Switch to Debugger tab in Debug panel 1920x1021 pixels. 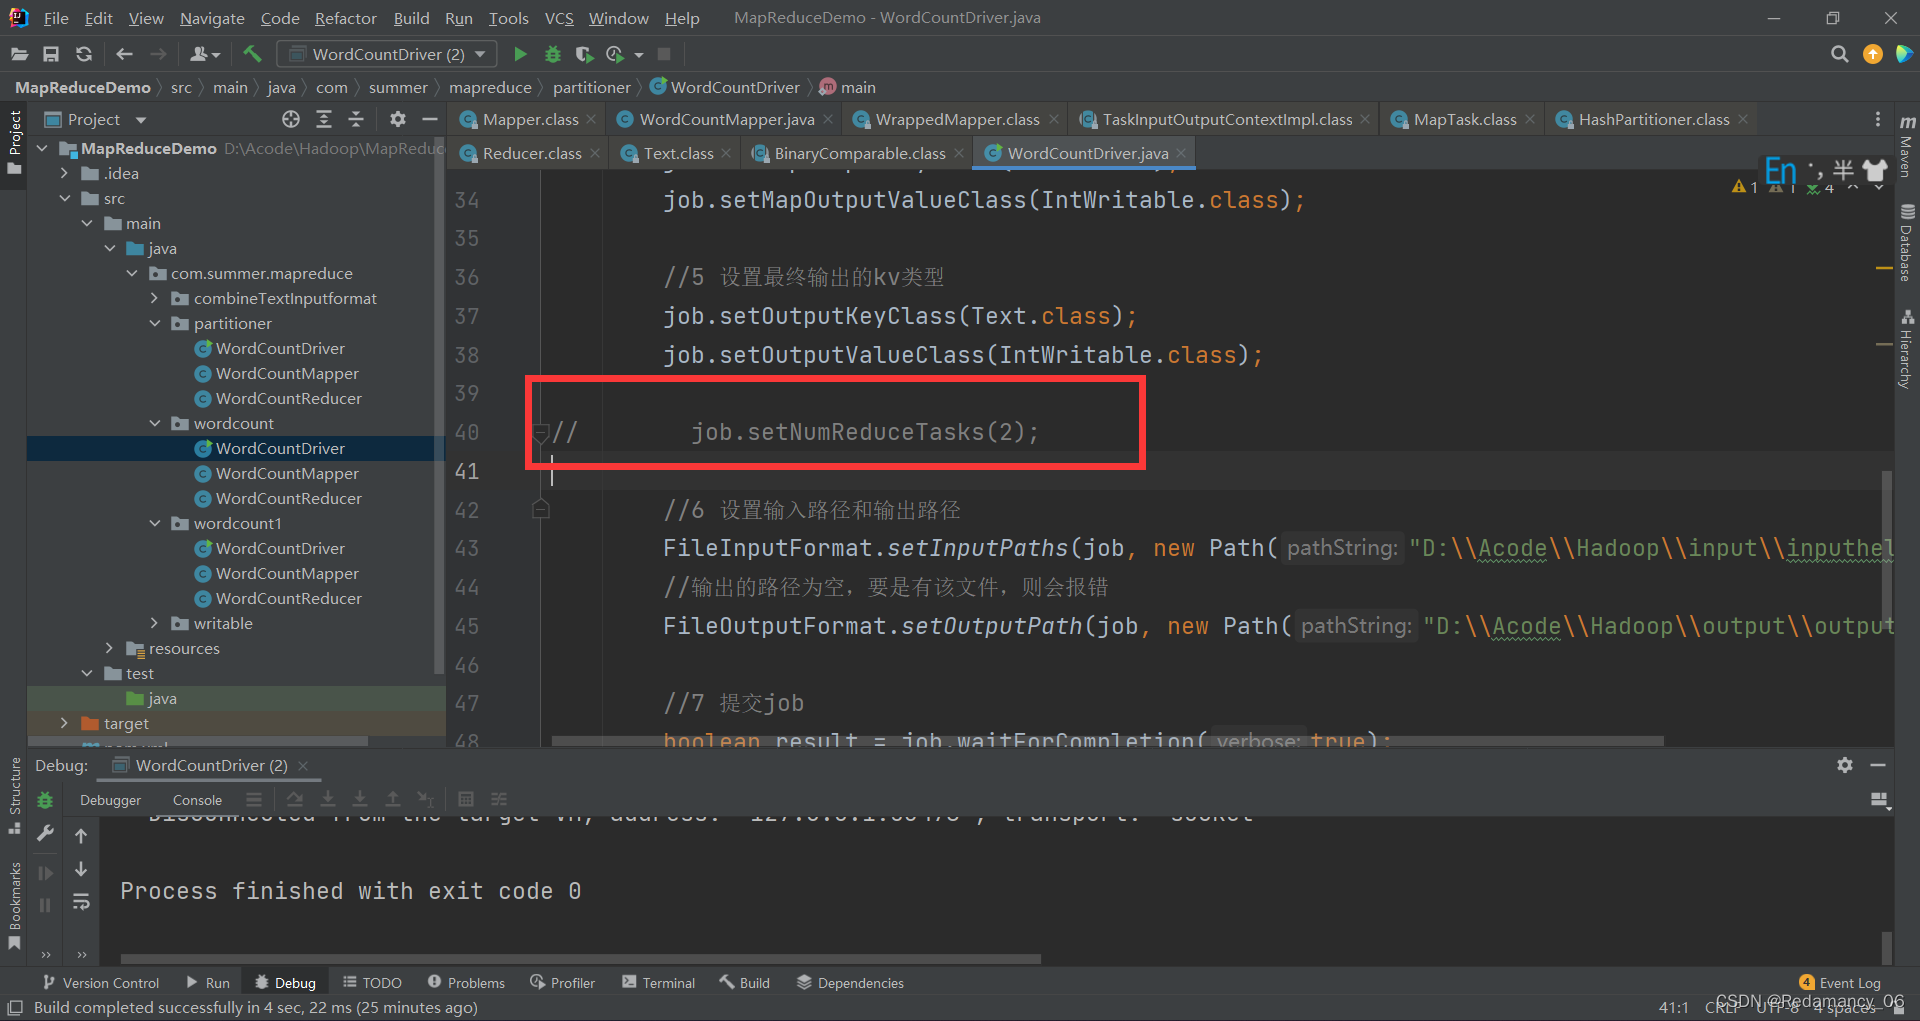point(110,800)
